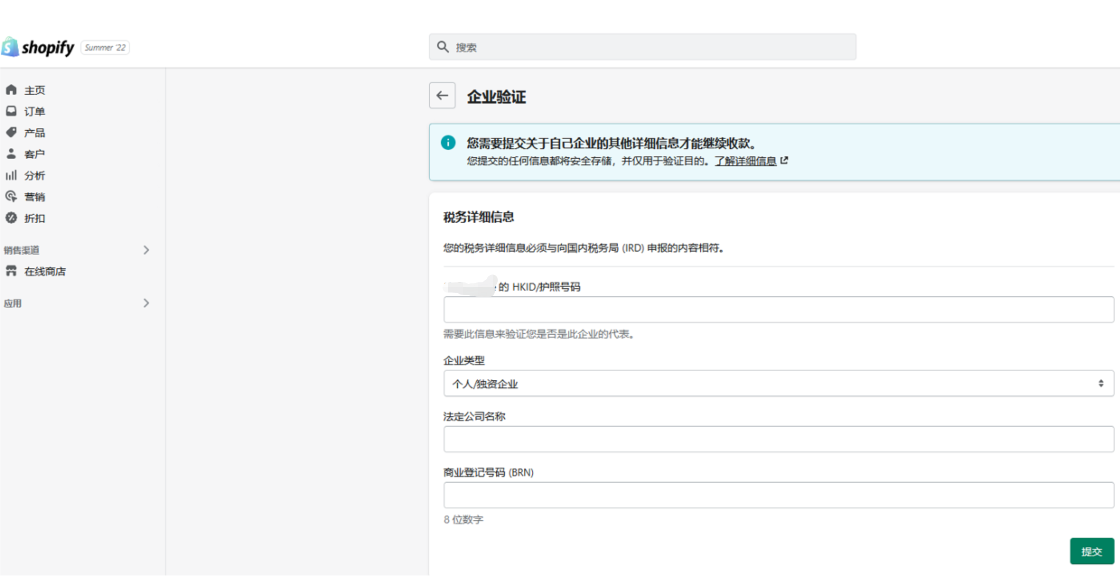Click the orders inbox icon beside 订单
Screen dimensions: 1120x580
tap(11, 111)
